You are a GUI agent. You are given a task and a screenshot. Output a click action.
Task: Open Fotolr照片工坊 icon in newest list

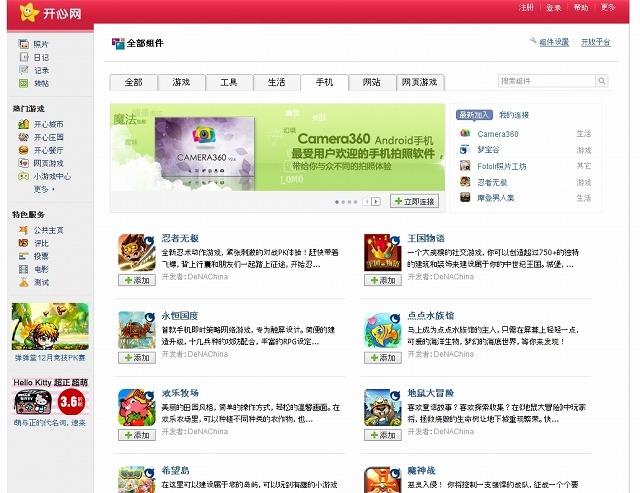pyautogui.click(x=465, y=165)
